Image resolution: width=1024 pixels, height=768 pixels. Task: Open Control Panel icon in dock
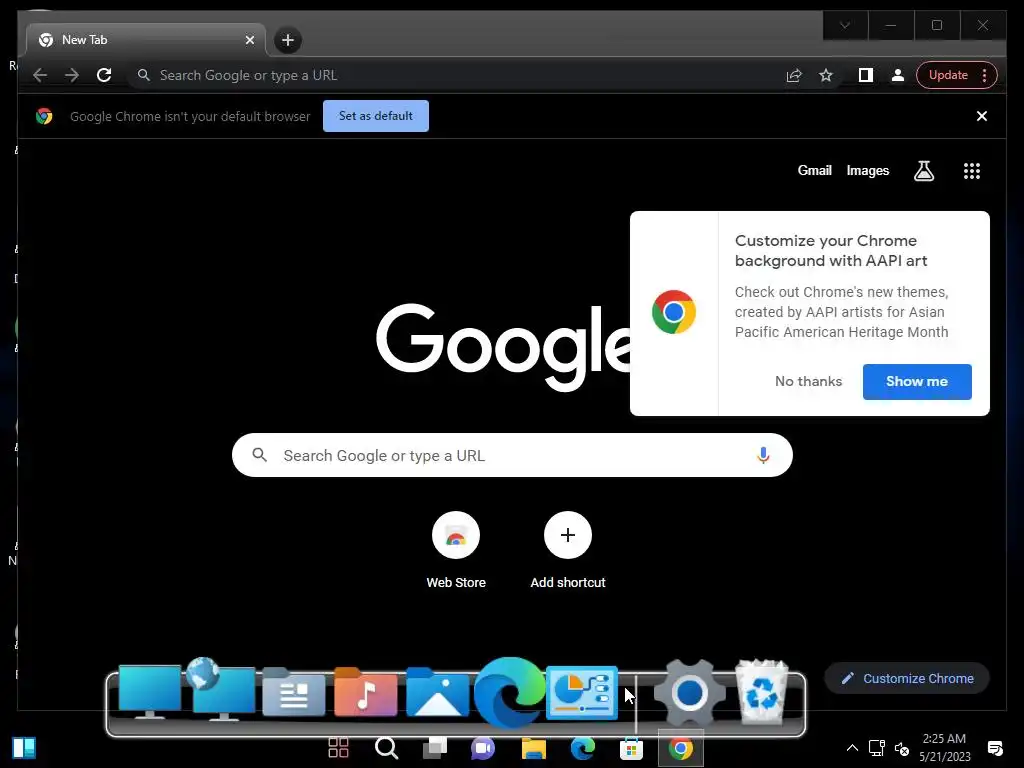582,692
